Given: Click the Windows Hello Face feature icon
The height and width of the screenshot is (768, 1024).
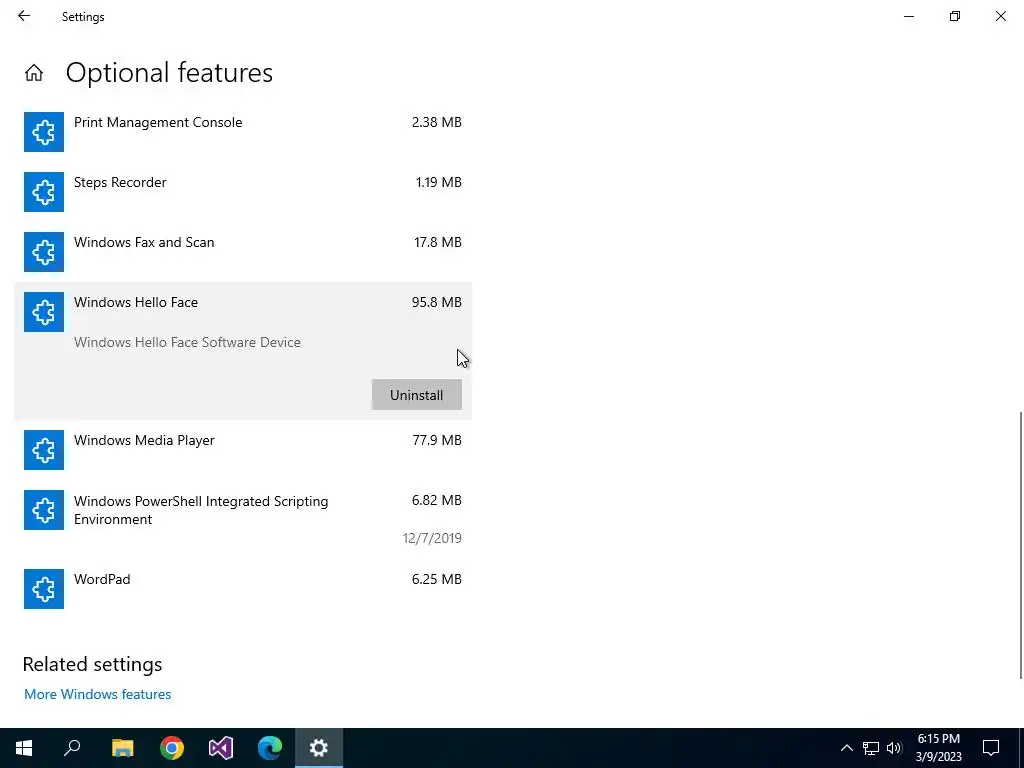Looking at the screenshot, I should [x=44, y=312].
